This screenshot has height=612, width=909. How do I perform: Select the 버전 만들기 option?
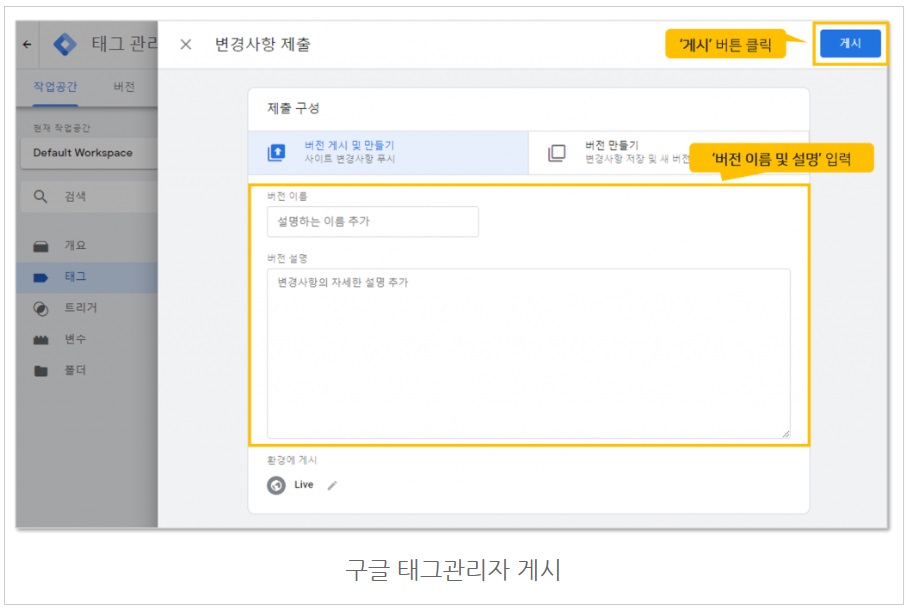click(668, 152)
